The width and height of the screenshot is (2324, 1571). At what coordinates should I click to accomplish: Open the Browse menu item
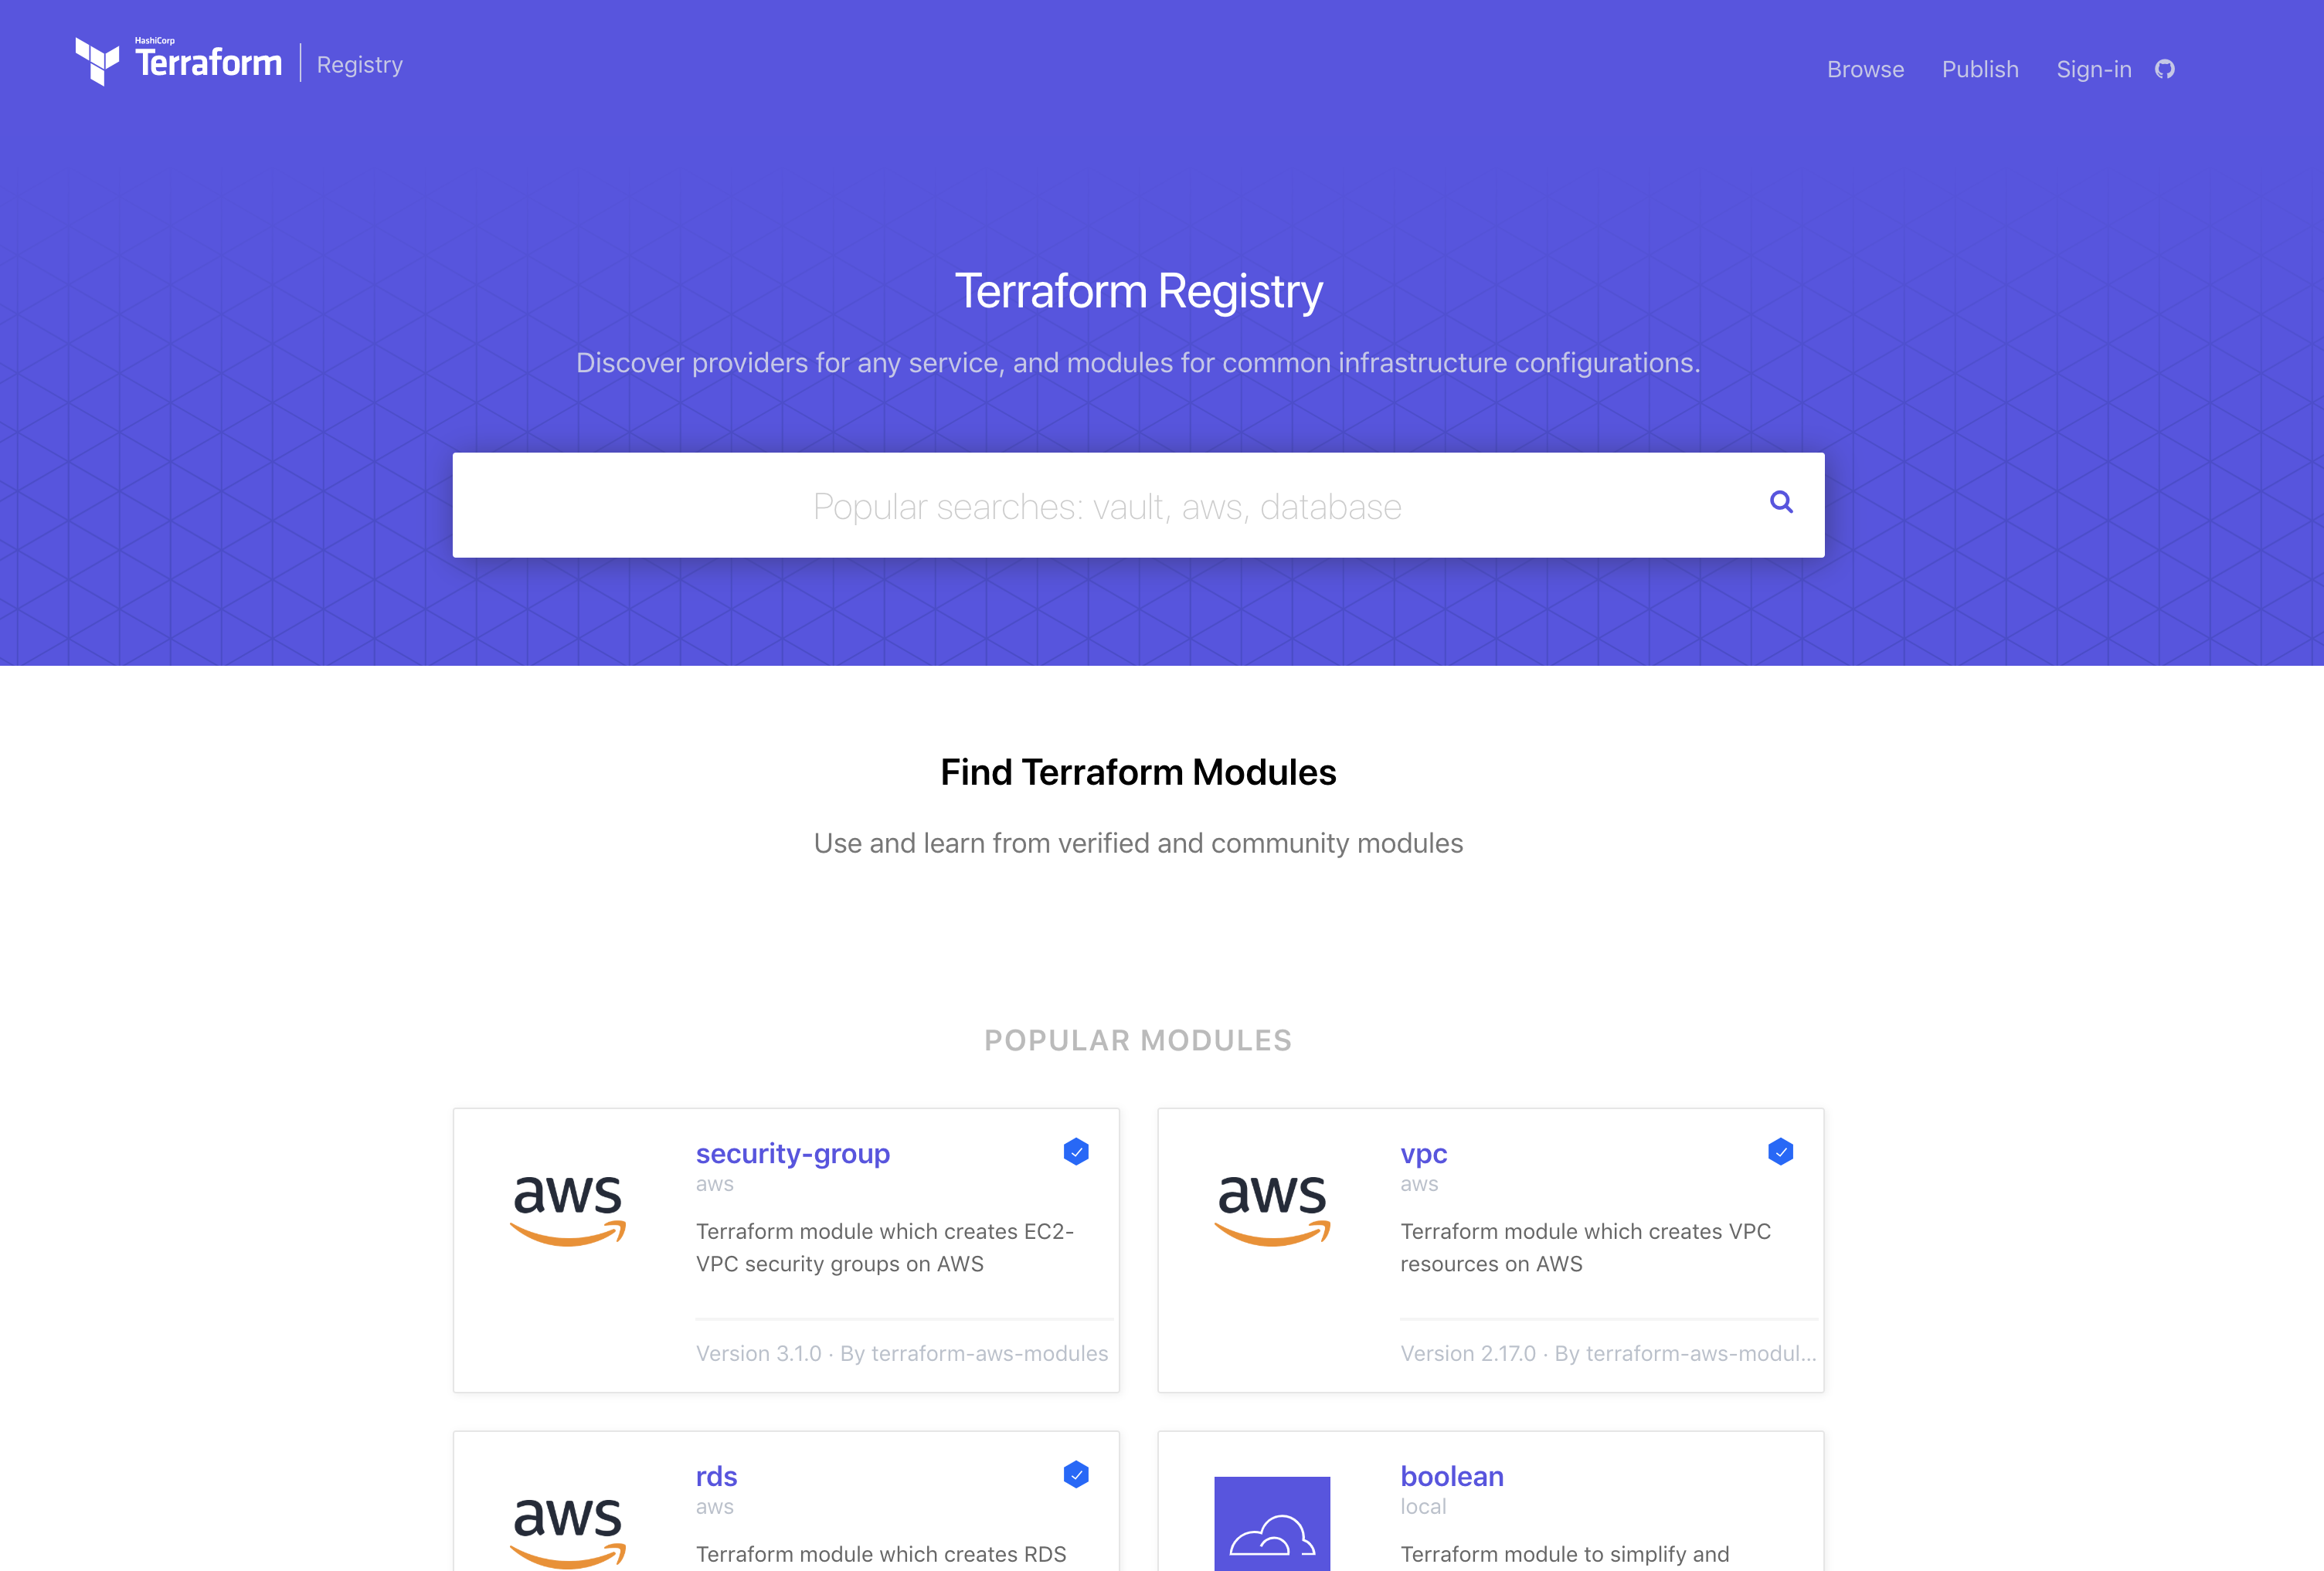pyautogui.click(x=1864, y=69)
